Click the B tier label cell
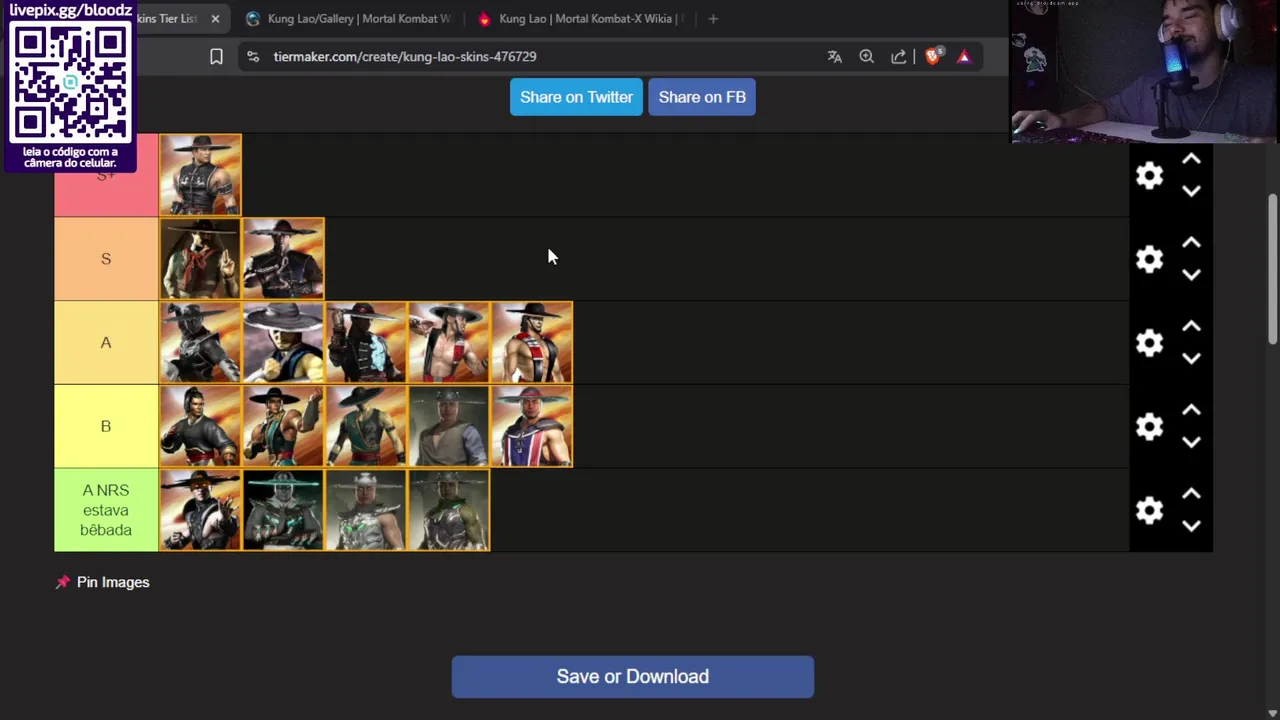 coord(106,427)
